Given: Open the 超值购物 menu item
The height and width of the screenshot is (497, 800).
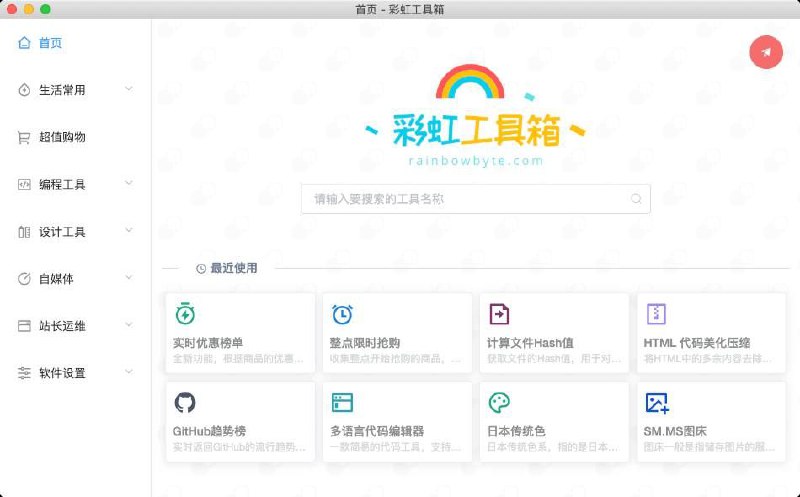Looking at the screenshot, I should 62,137.
